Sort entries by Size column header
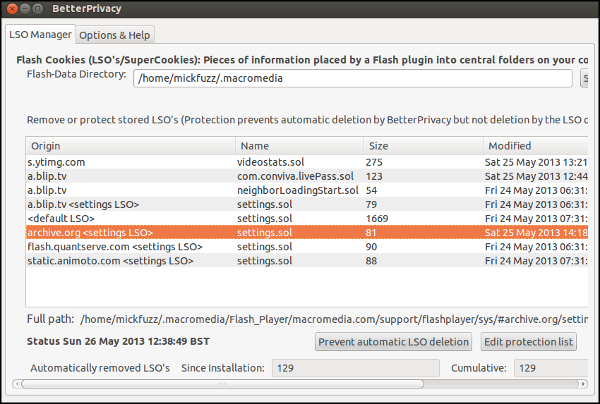The height and width of the screenshot is (404, 600). coord(420,146)
